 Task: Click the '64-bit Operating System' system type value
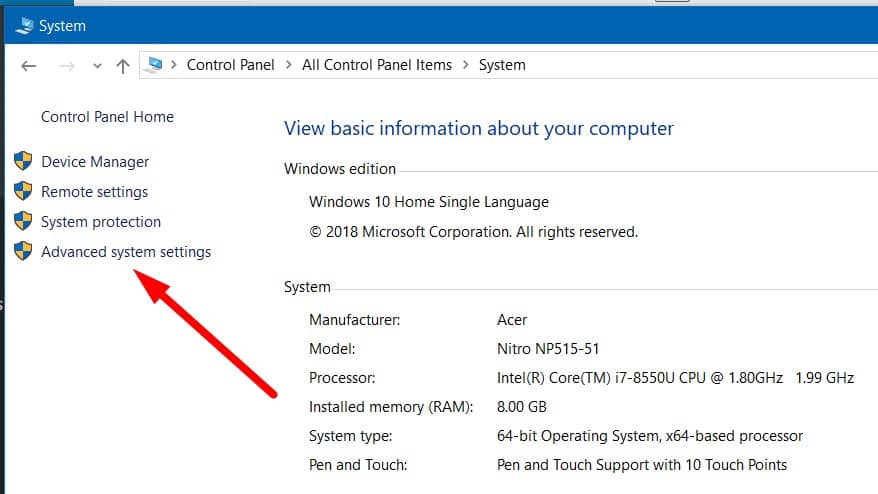point(650,436)
